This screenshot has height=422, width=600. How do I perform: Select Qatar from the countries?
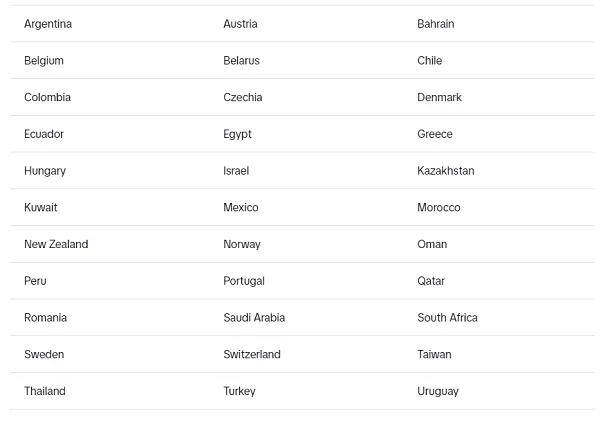point(431,281)
